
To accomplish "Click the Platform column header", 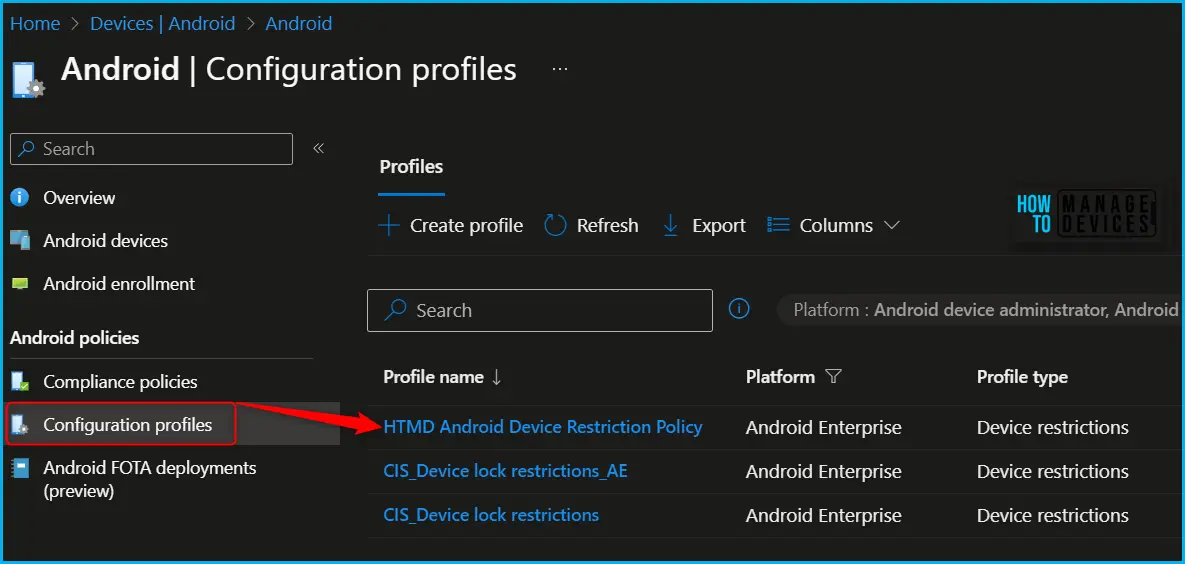I will pos(780,377).
